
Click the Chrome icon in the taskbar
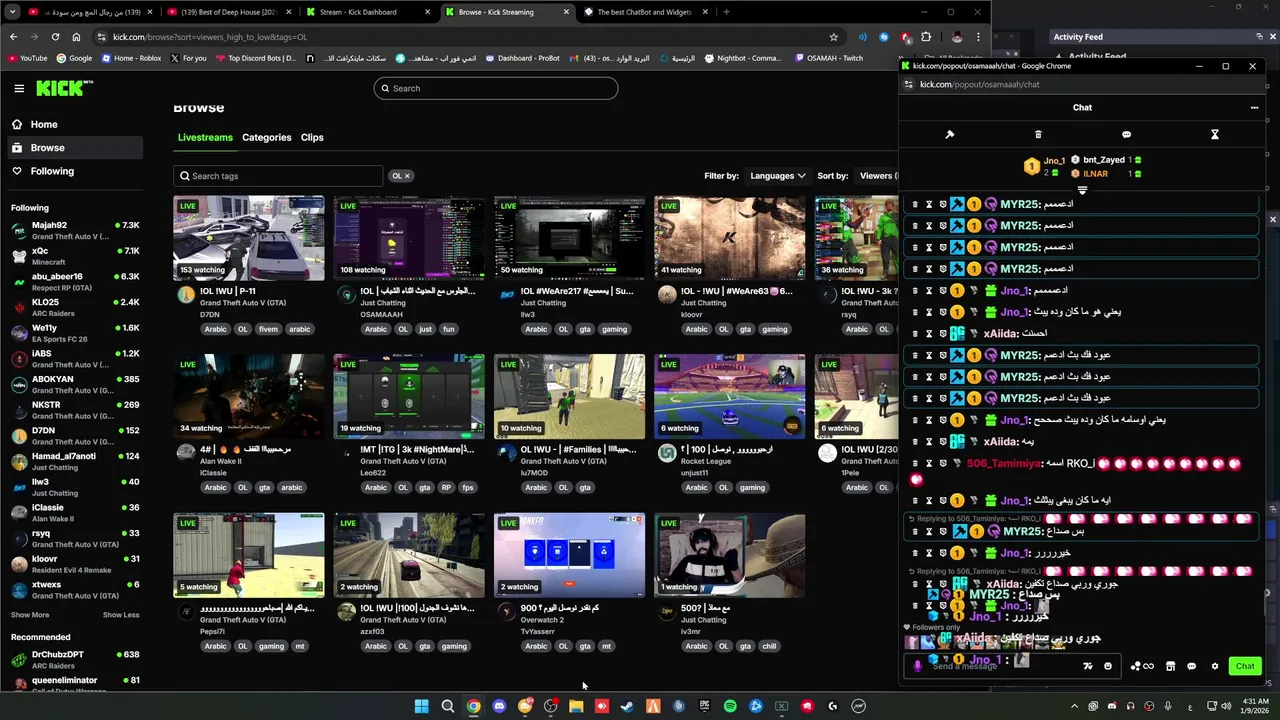coord(473,706)
